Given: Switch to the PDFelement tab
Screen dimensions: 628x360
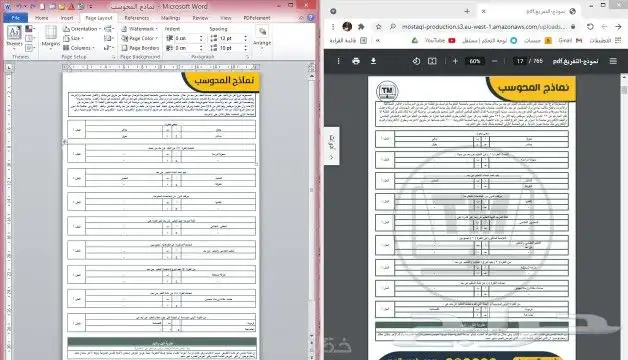Looking at the screenshot, I should (257, 18).
